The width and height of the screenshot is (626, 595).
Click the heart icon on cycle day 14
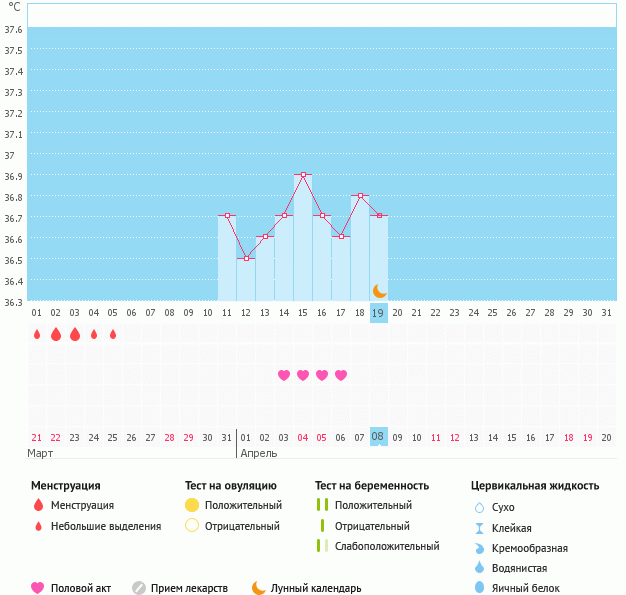click(284, 375)
